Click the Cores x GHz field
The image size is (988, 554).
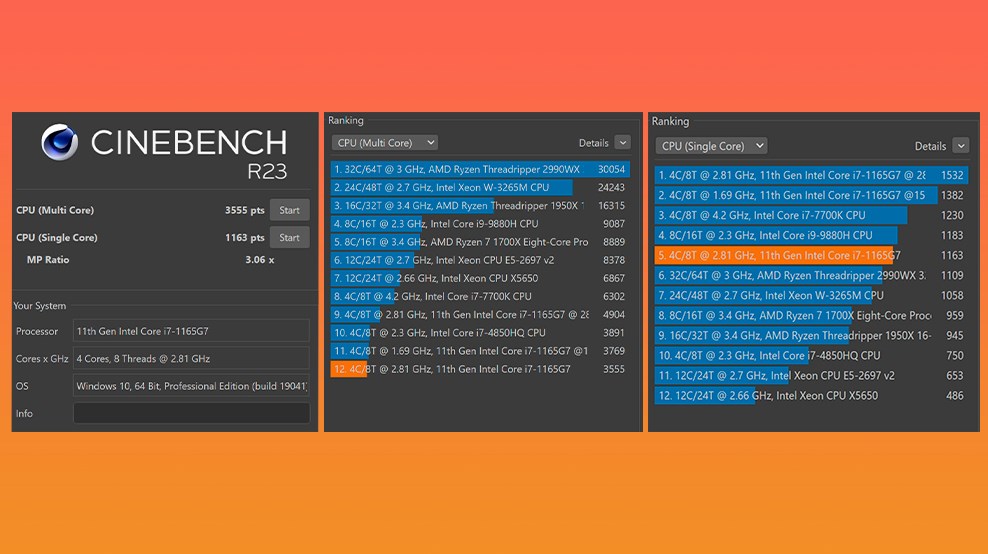pyautogui.click(x=191, y=359)
